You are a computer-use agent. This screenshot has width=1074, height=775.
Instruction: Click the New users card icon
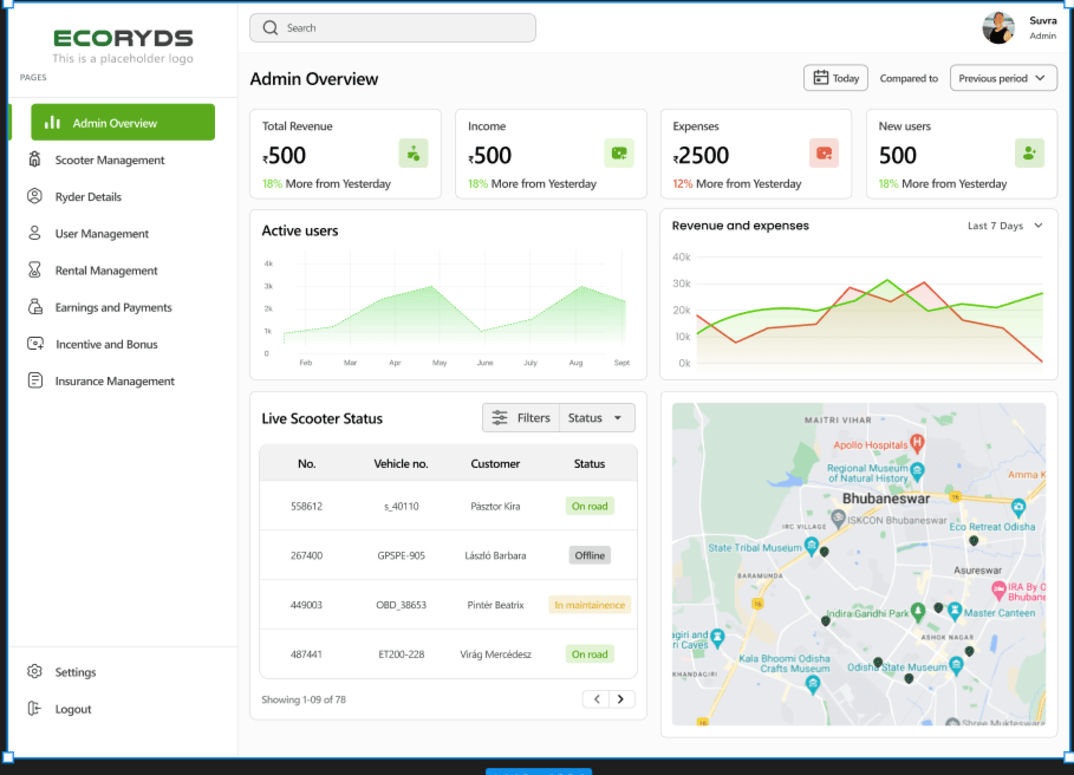(1029, 153)
